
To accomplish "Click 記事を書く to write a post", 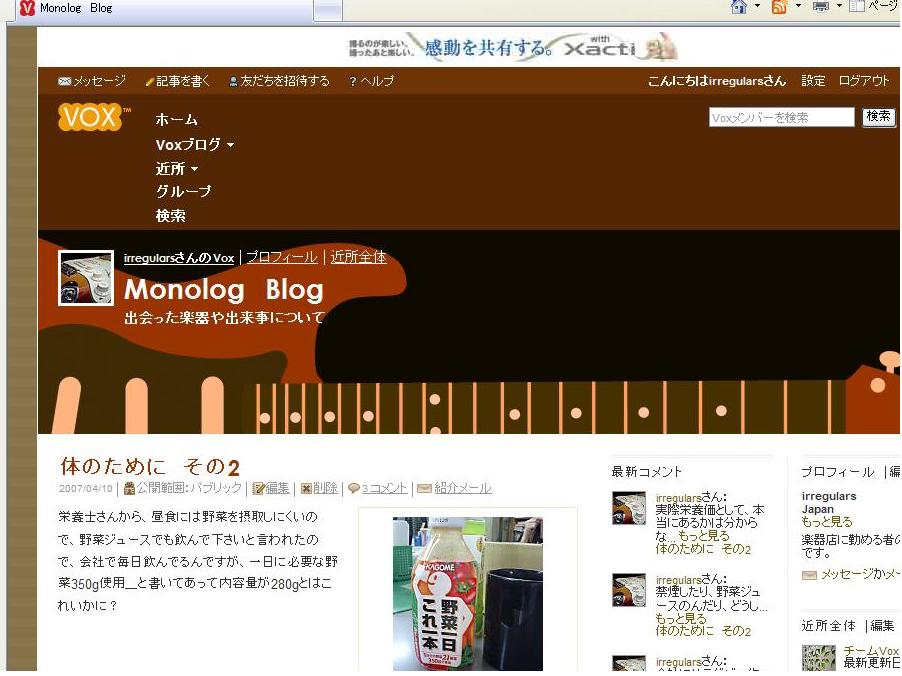I will 178,81.
